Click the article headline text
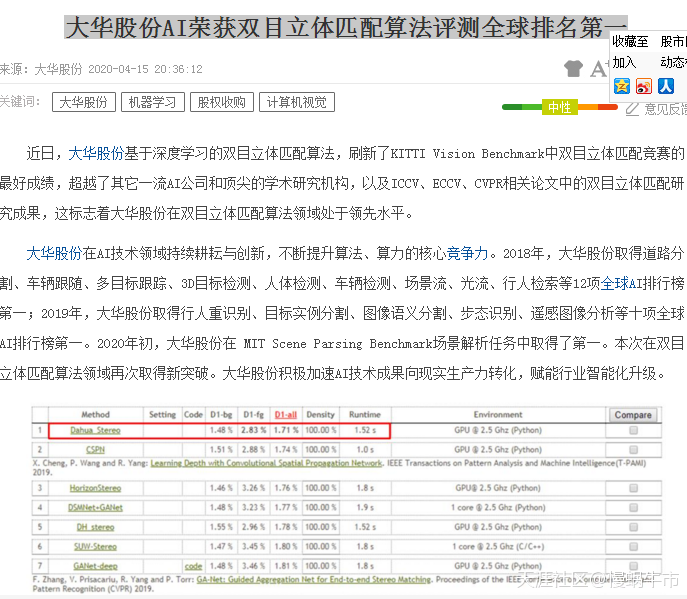Viewport: 687px width, 599px height. tap(346, 27)
